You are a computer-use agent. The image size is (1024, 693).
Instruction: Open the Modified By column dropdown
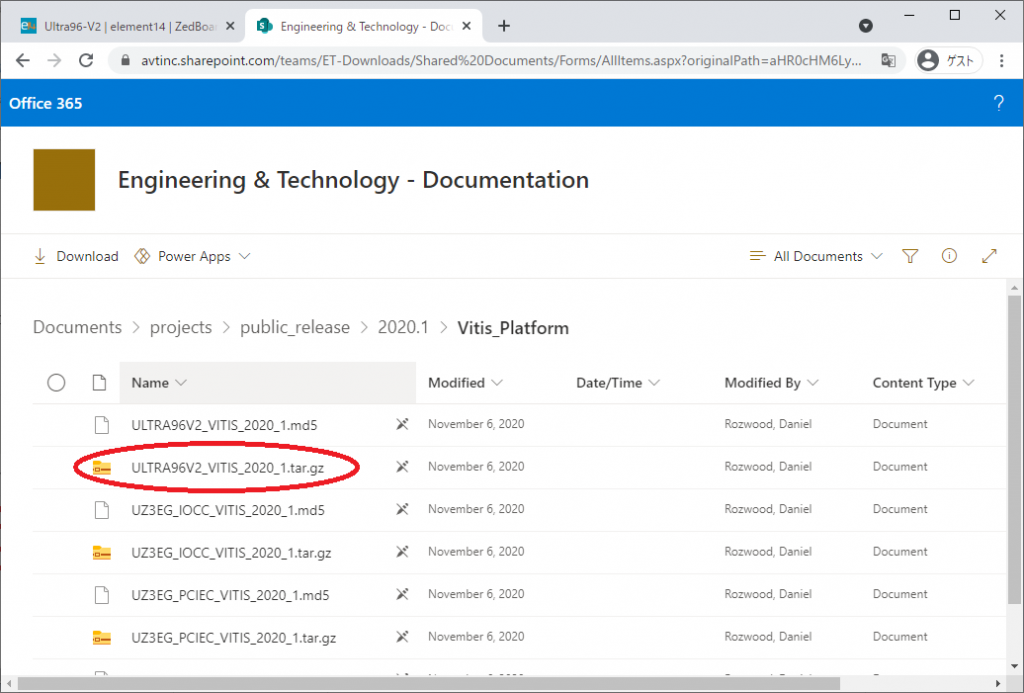(772, 383)
